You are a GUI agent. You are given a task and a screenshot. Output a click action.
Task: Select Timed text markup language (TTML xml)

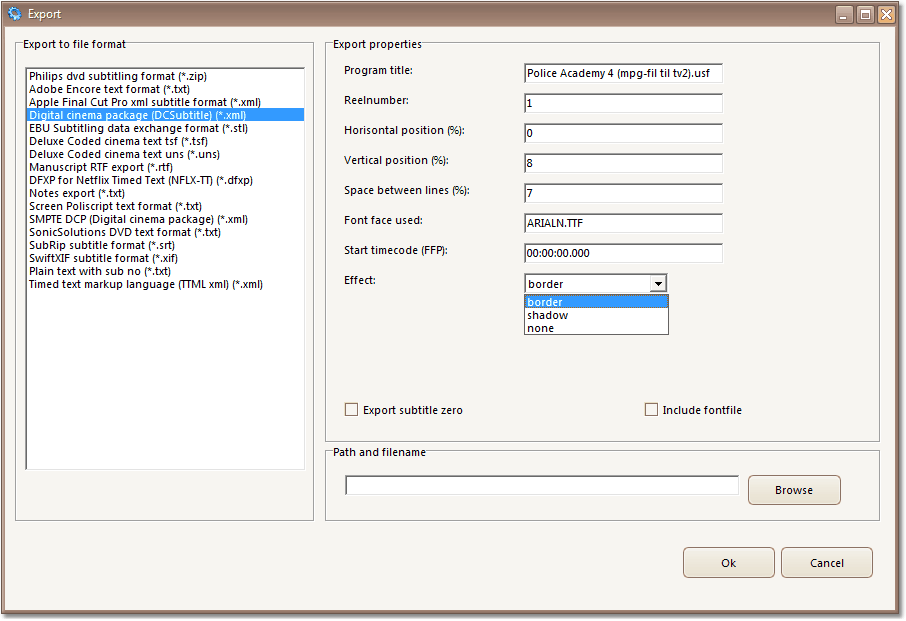pos(165,284)
